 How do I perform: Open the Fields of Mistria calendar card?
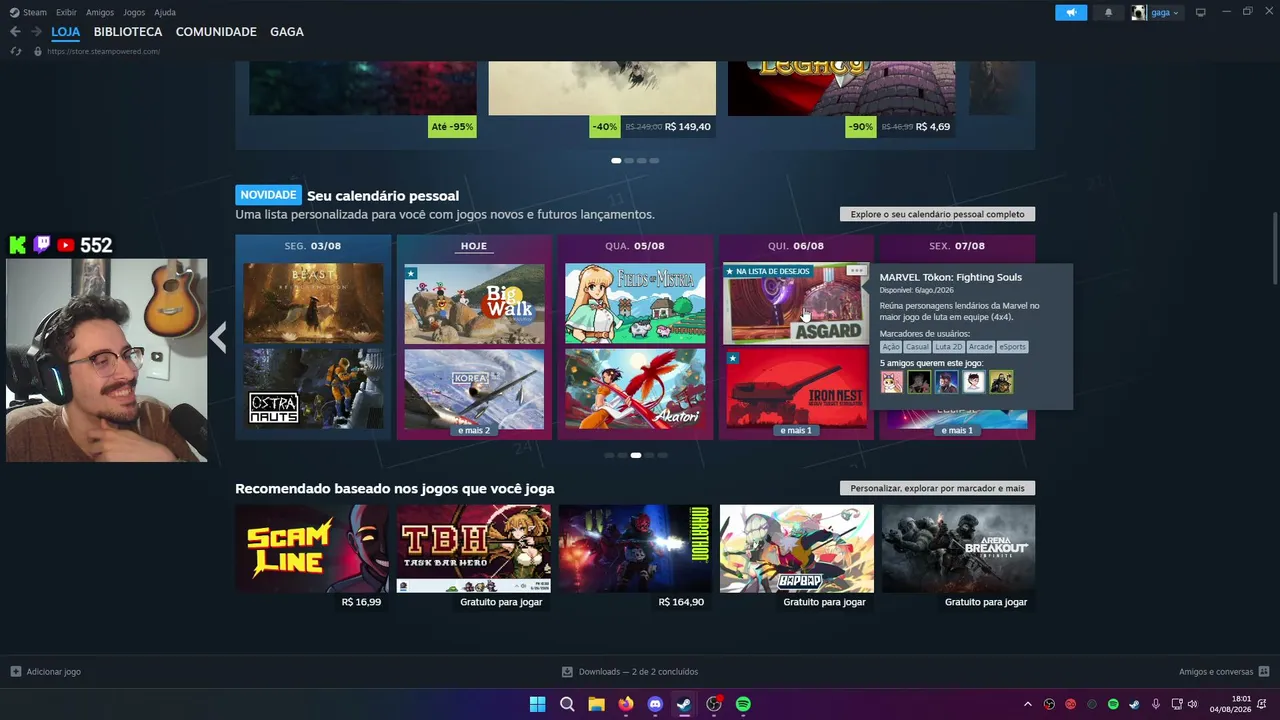click(x=635, y=303)
